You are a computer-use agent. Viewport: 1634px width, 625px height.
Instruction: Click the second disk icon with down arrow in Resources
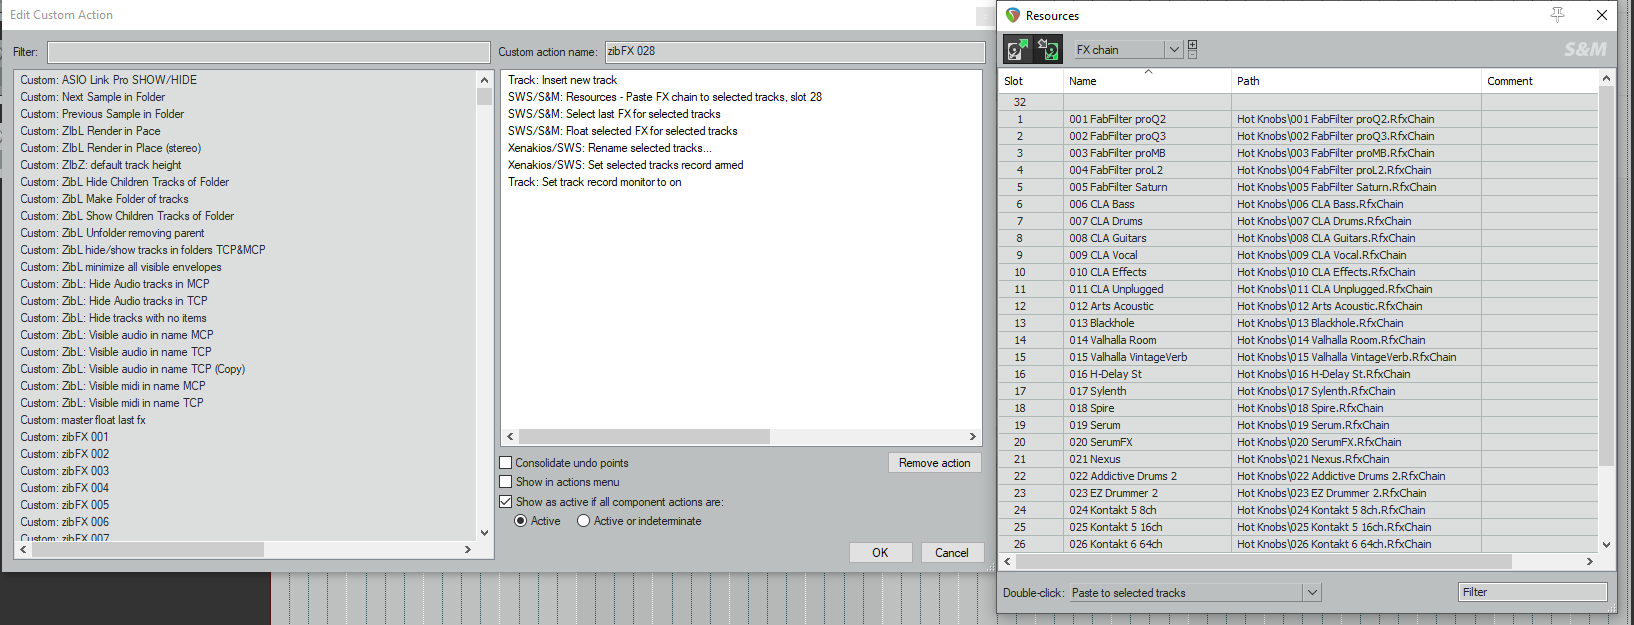coord(1048,49)
